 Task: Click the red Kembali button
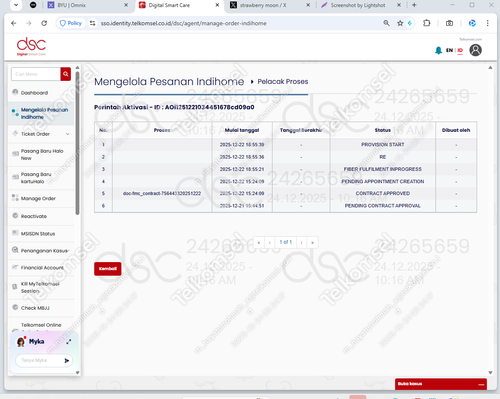pos(108,269)
